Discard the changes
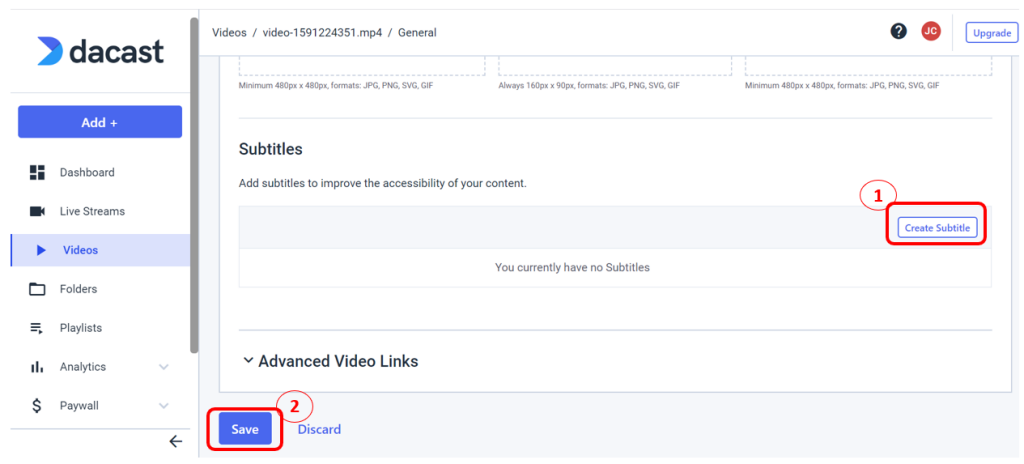 (x=319, y=429)
